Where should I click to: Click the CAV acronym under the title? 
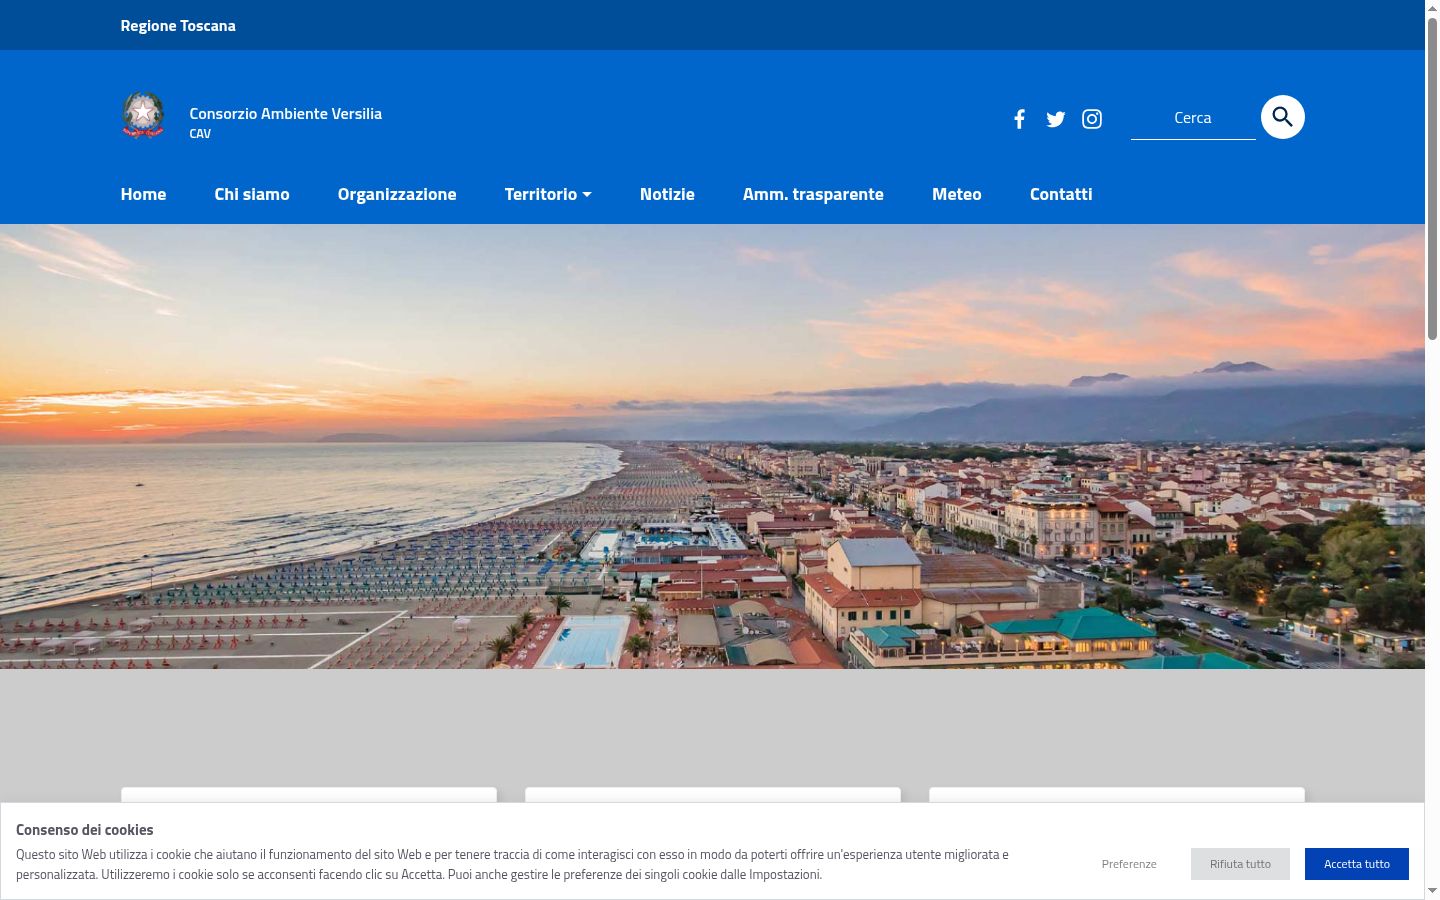tap(200, 134)
